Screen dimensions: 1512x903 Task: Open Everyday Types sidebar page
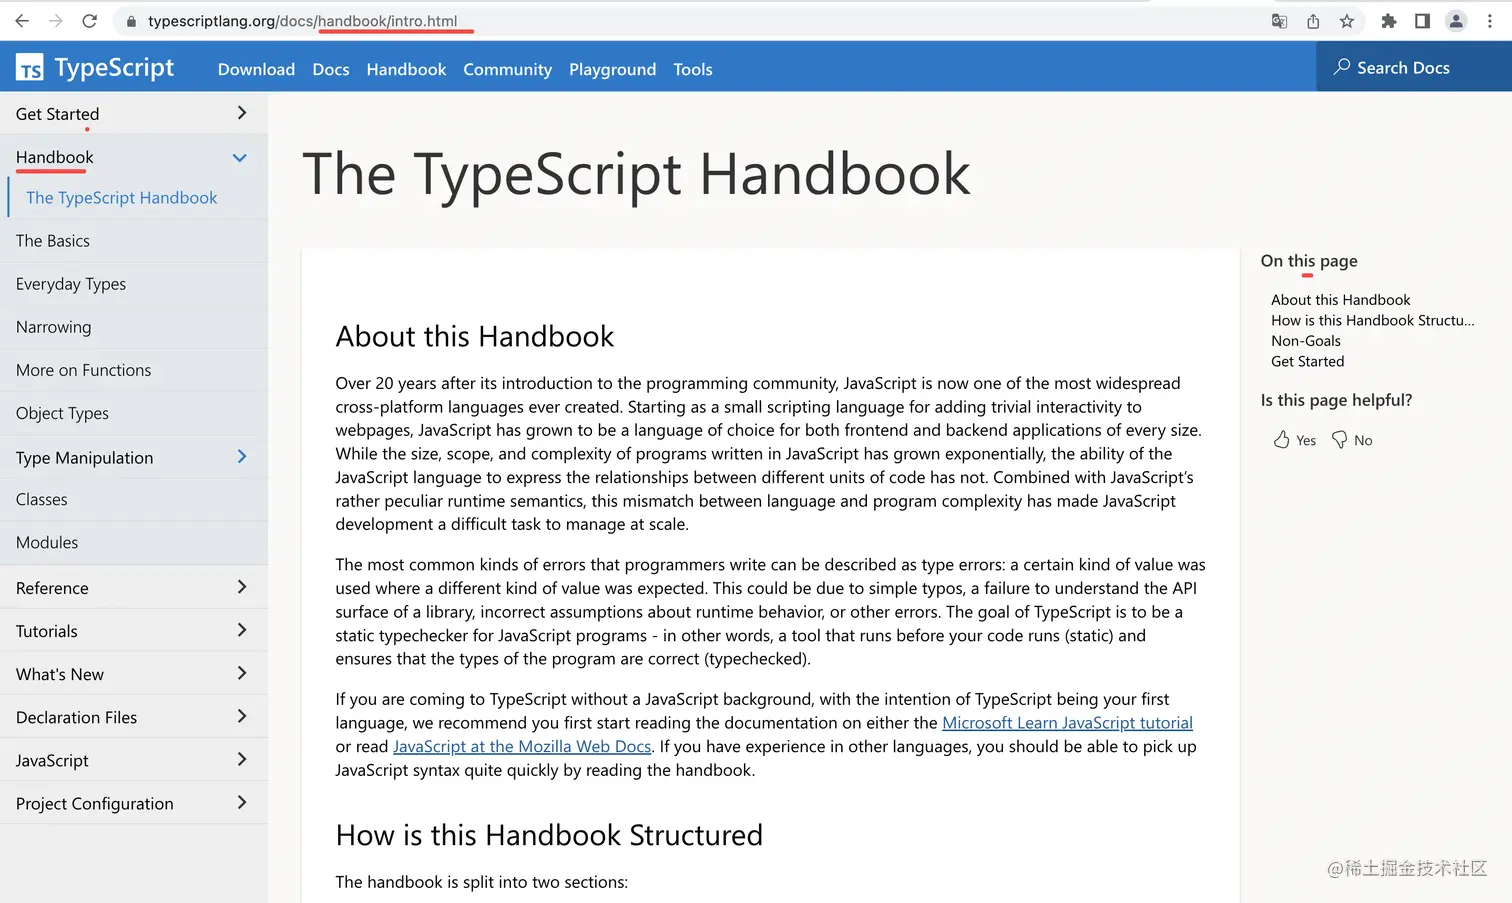(71, 284)
